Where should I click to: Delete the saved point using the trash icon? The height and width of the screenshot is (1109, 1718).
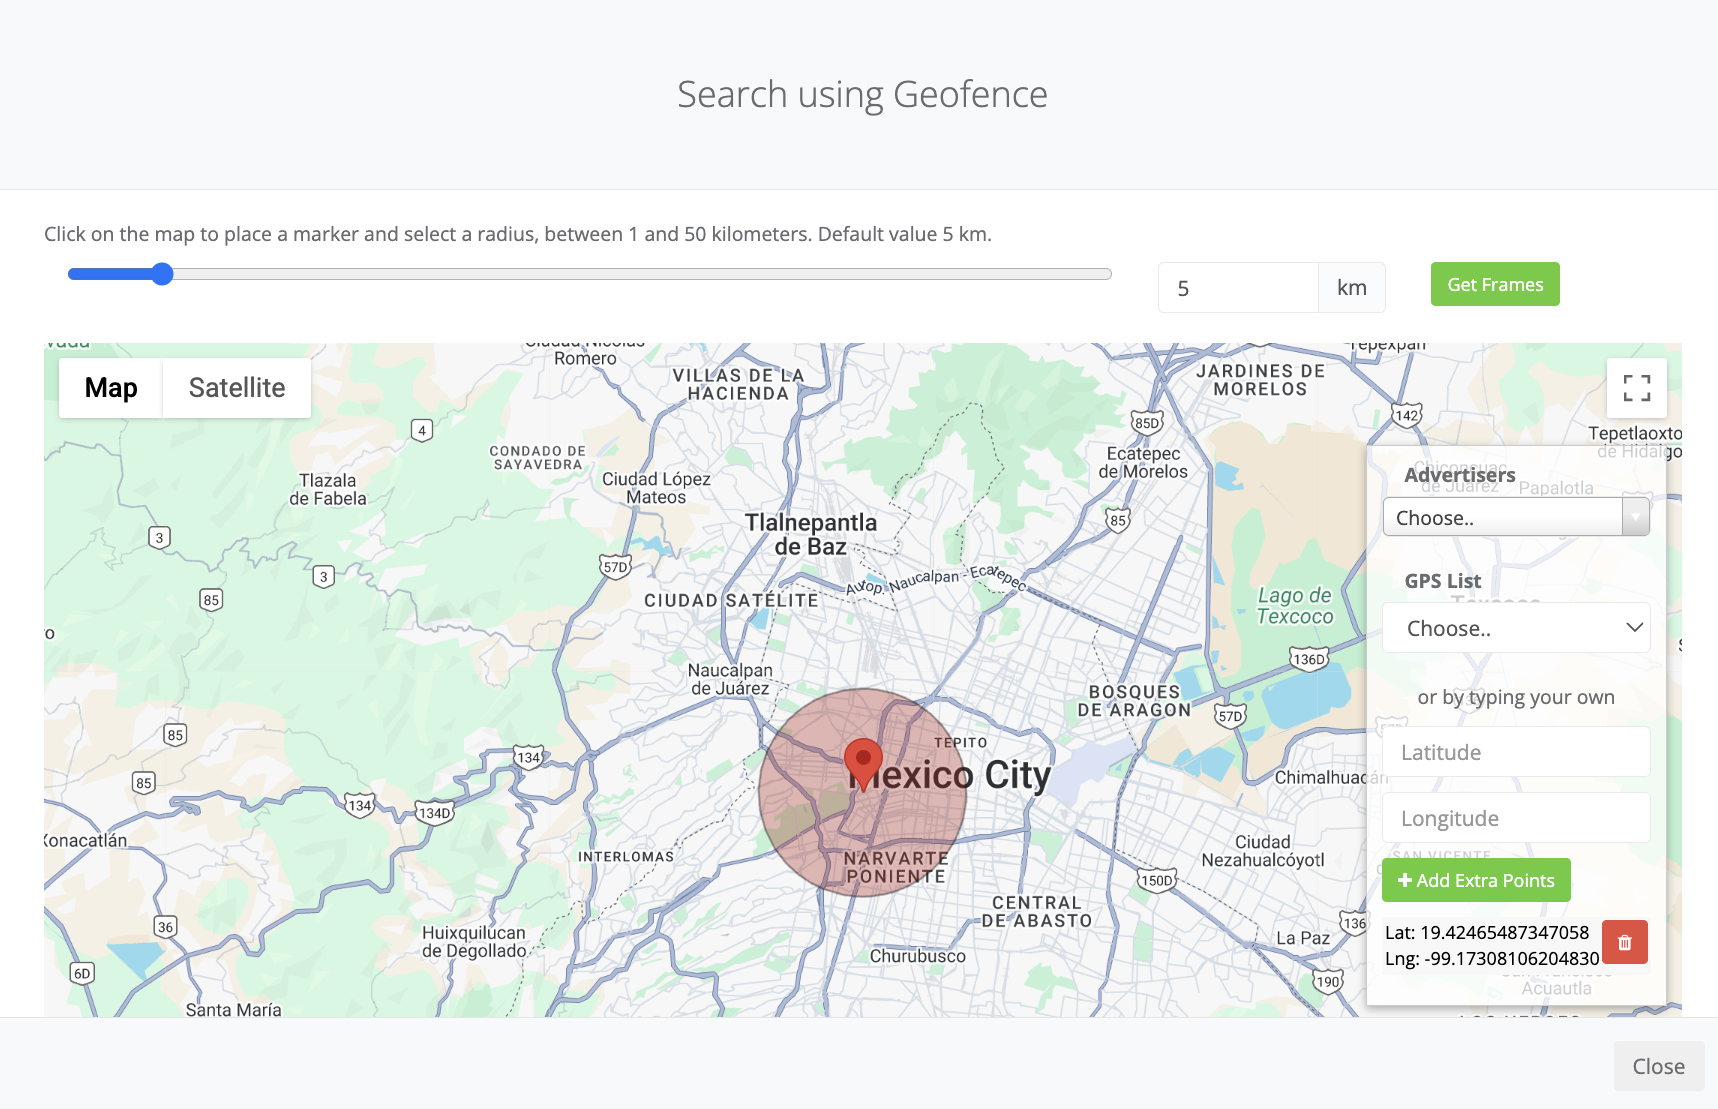tap(1624, 941)
